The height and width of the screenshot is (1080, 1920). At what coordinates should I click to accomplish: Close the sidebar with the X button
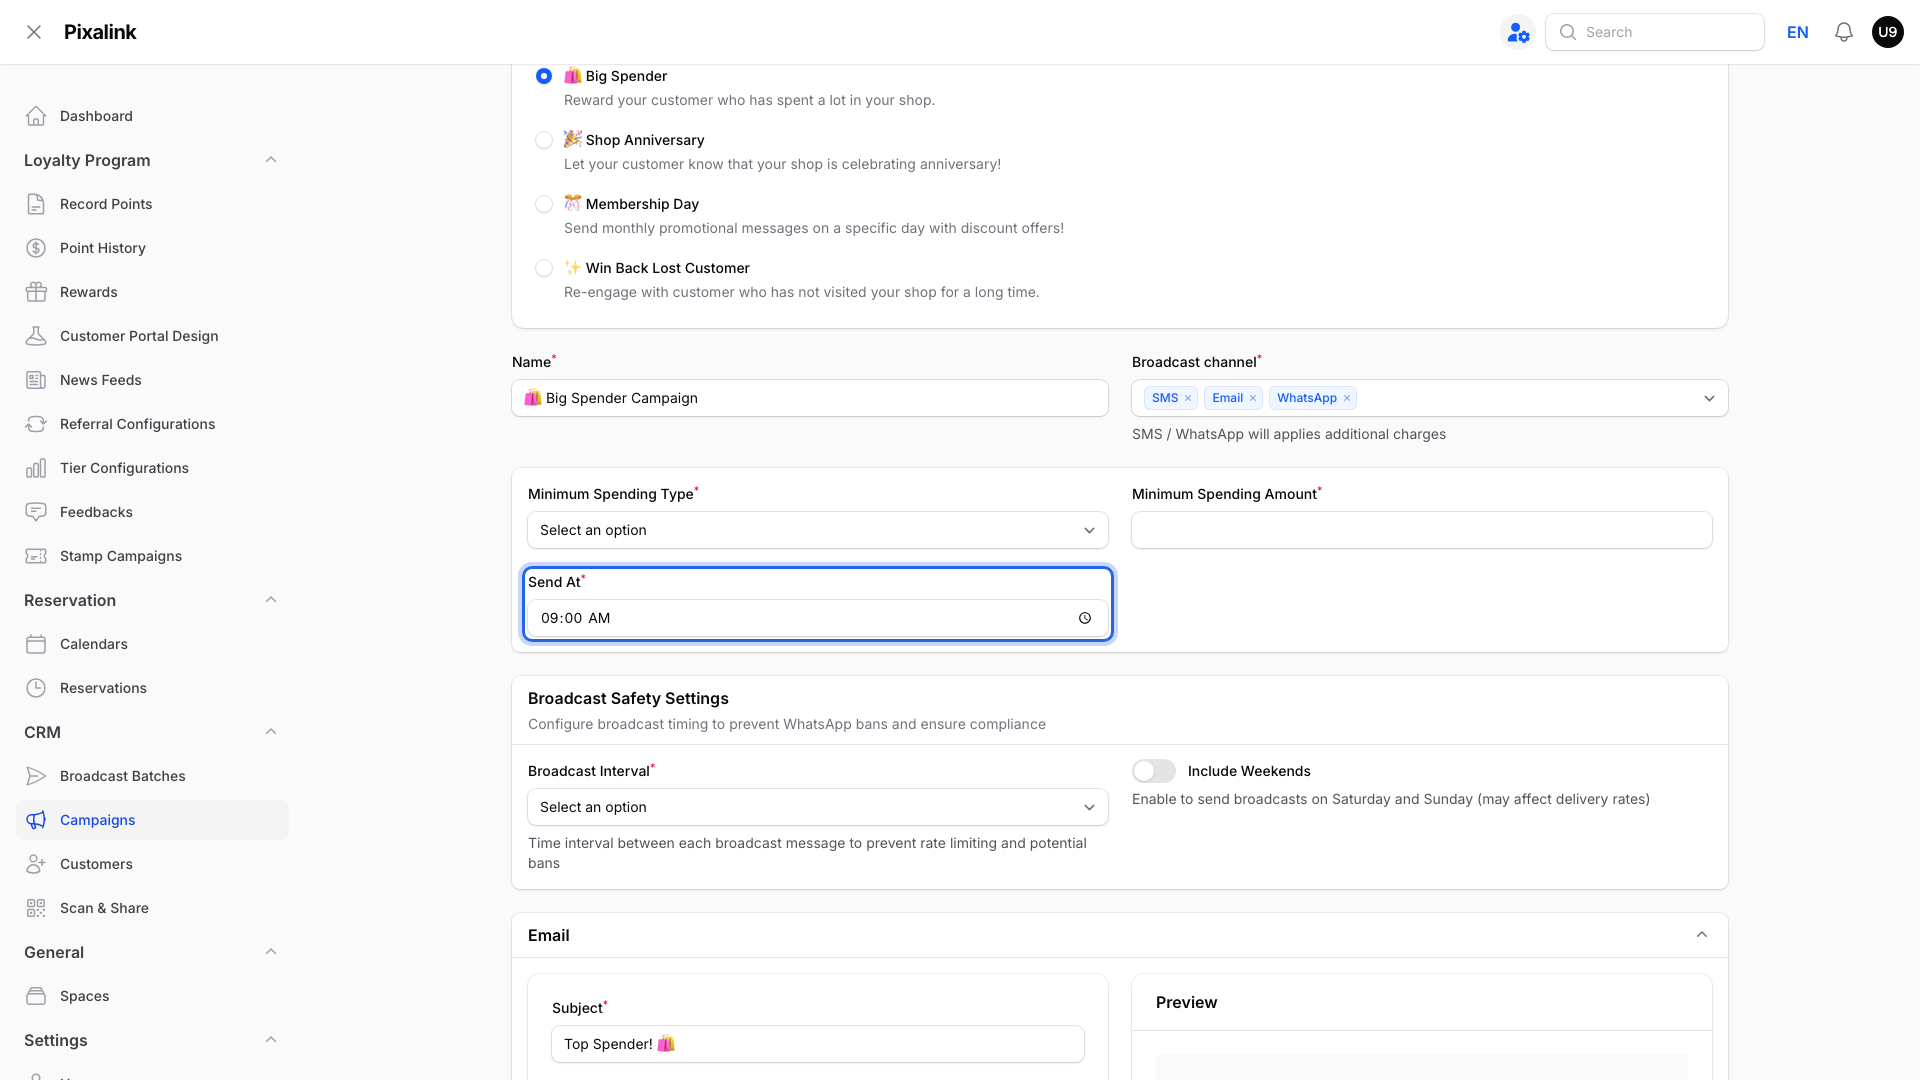tap(34, 32)
